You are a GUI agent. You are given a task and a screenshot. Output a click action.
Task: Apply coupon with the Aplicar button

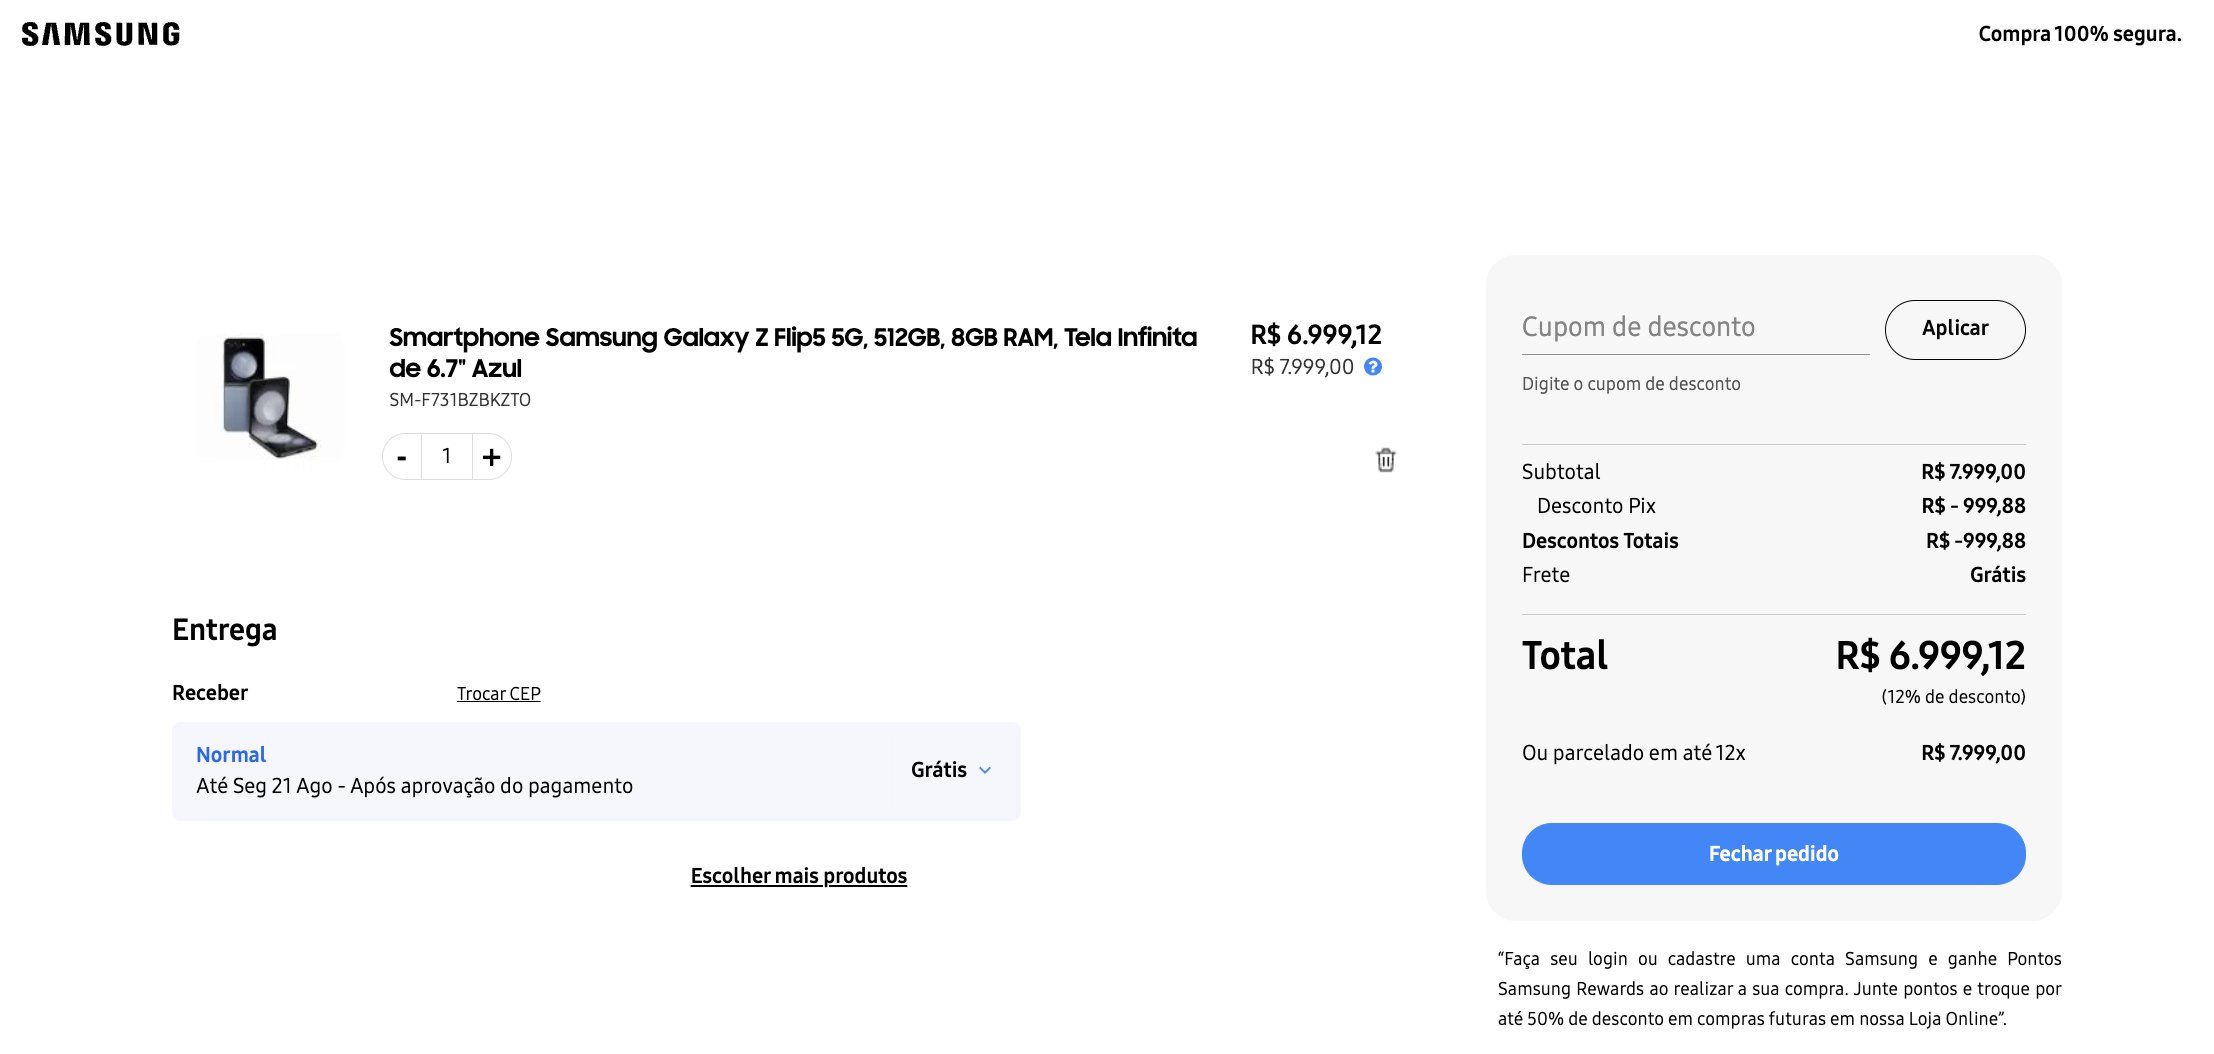(x=1954, y=329)
